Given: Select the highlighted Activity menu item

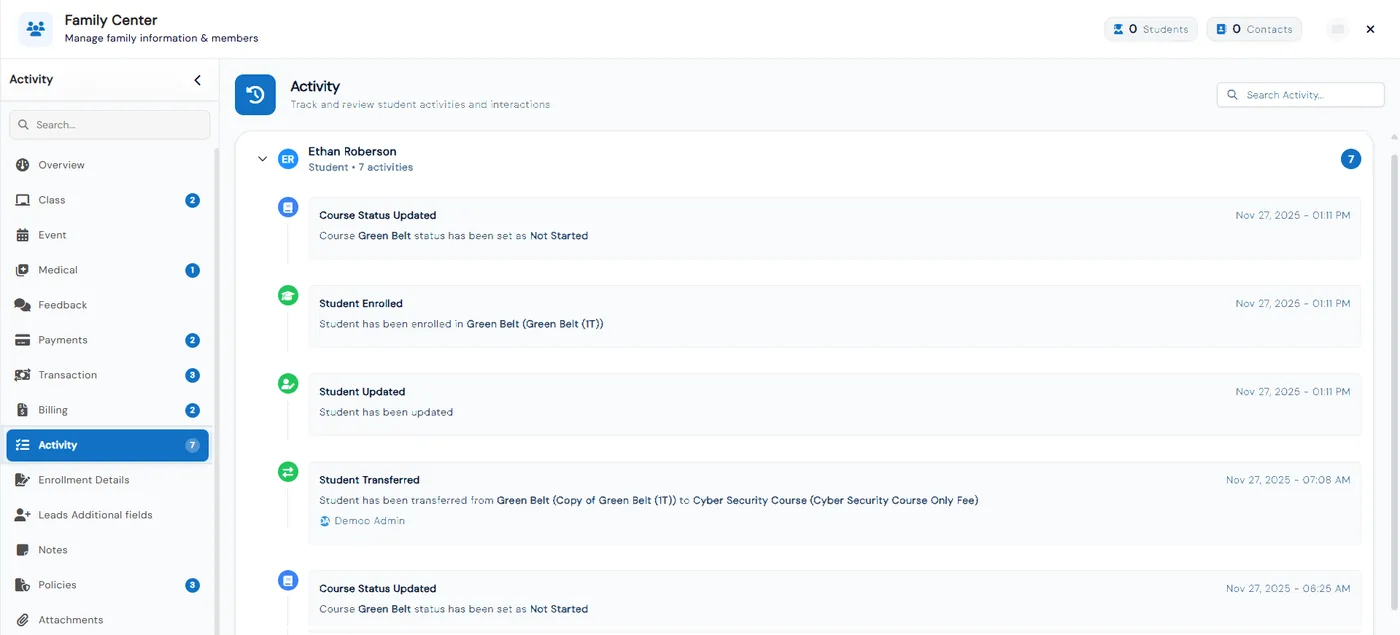Looking at the screenshot, I should pyautogui.click(x=108, y=445).
